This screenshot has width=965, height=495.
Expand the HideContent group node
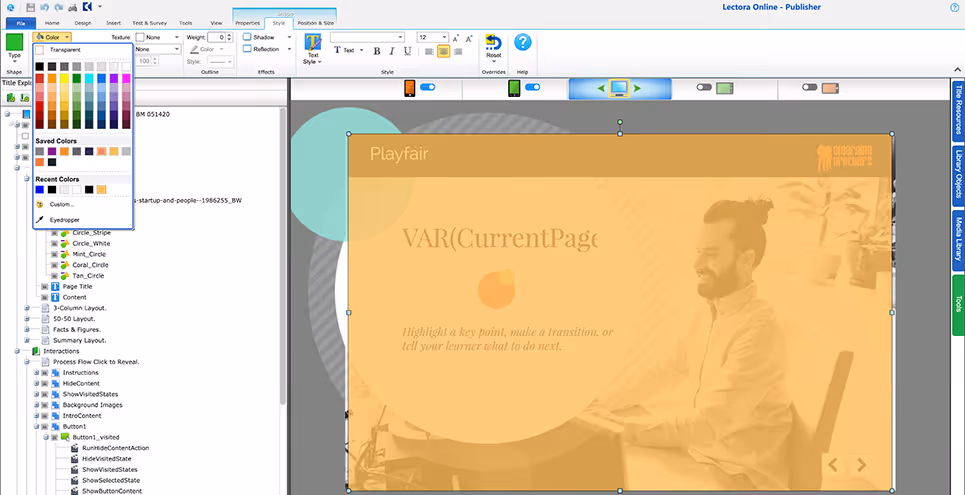36,384
